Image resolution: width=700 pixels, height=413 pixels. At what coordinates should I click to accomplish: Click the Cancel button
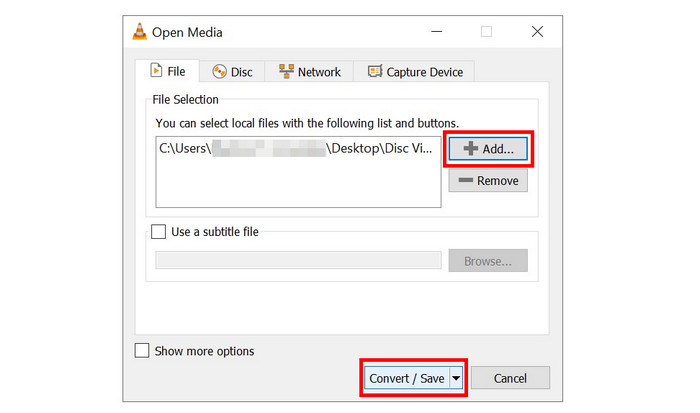coord(510,378)
